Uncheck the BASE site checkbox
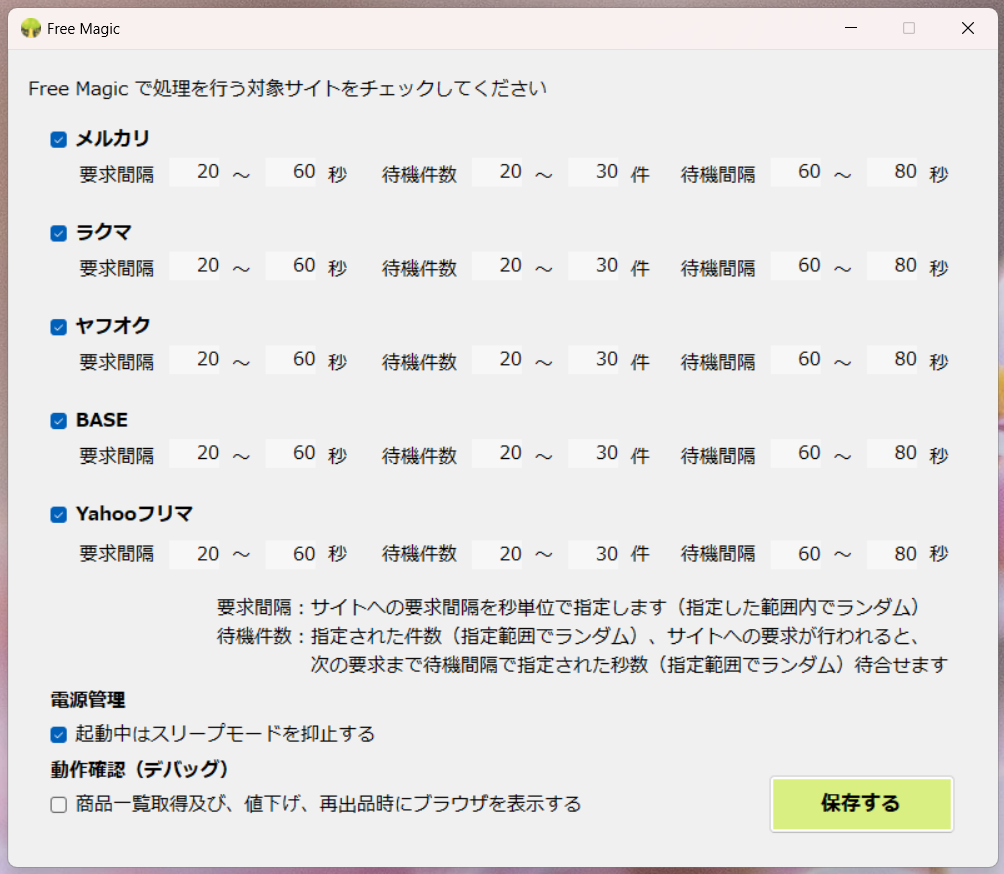This screenshot has height=874, width=1004. click(x=58, y=421)
